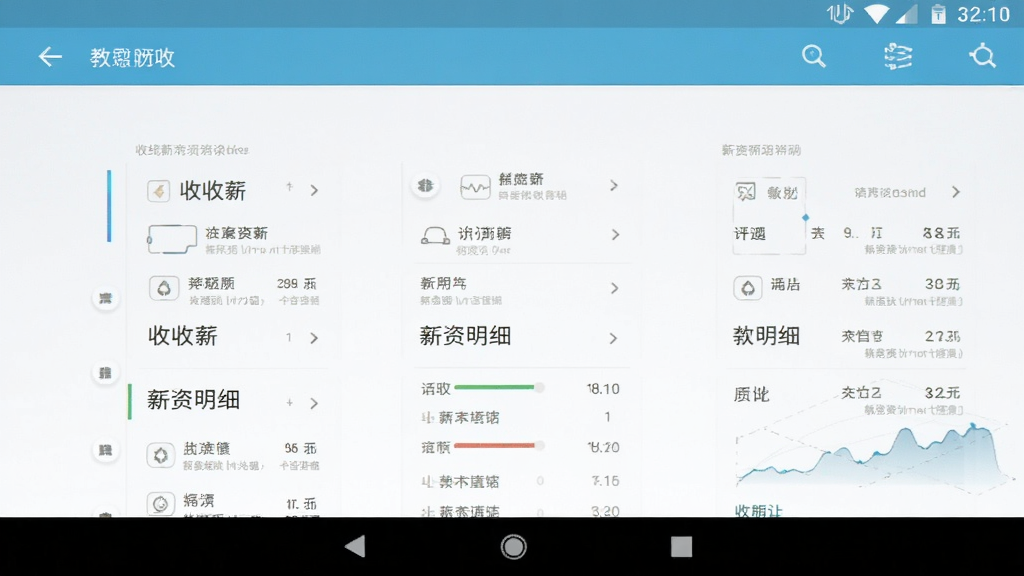Screen dimensions: 1024x576
Task: Select the waveform chart icon
Action: (x=475, y=187)
